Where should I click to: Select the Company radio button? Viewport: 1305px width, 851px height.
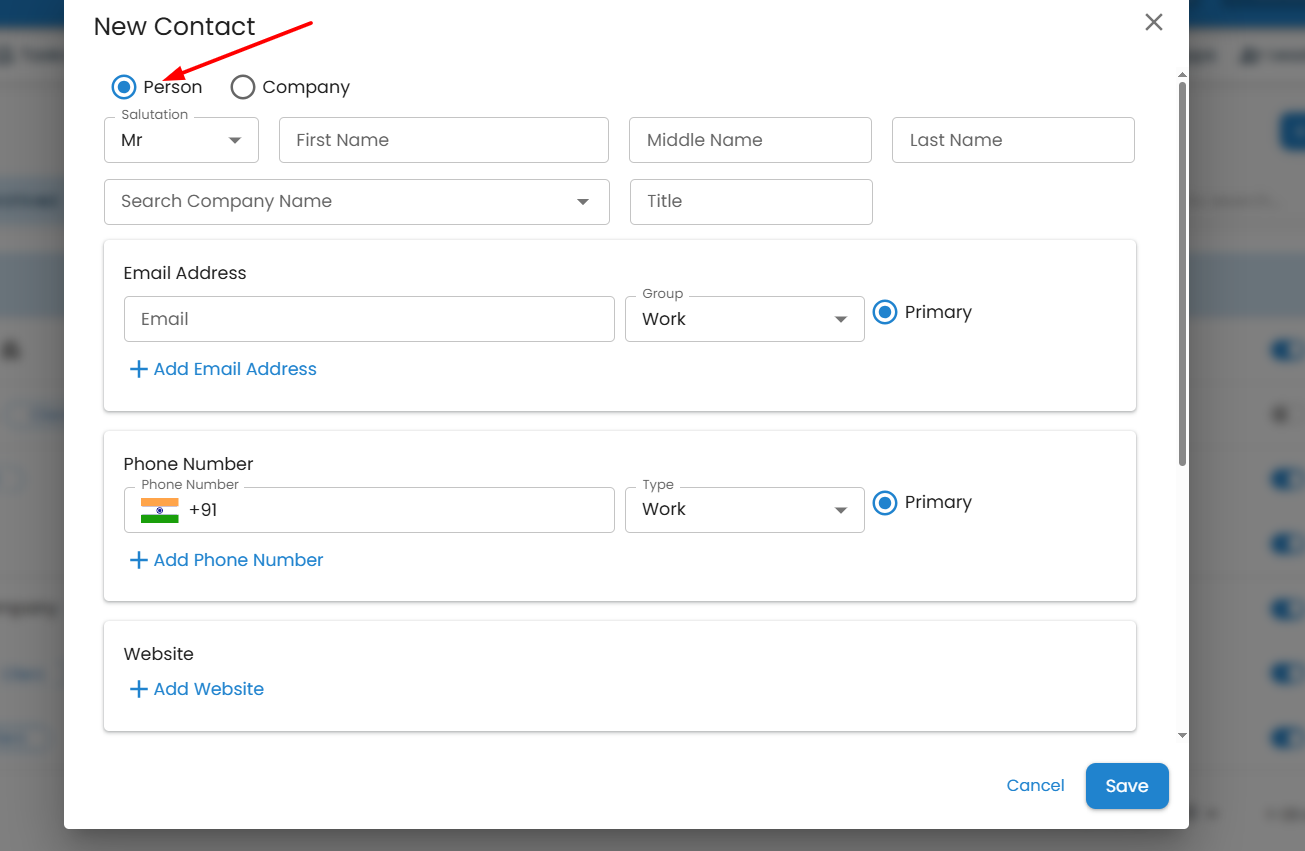pyautogui.click(x=243, y=88)
